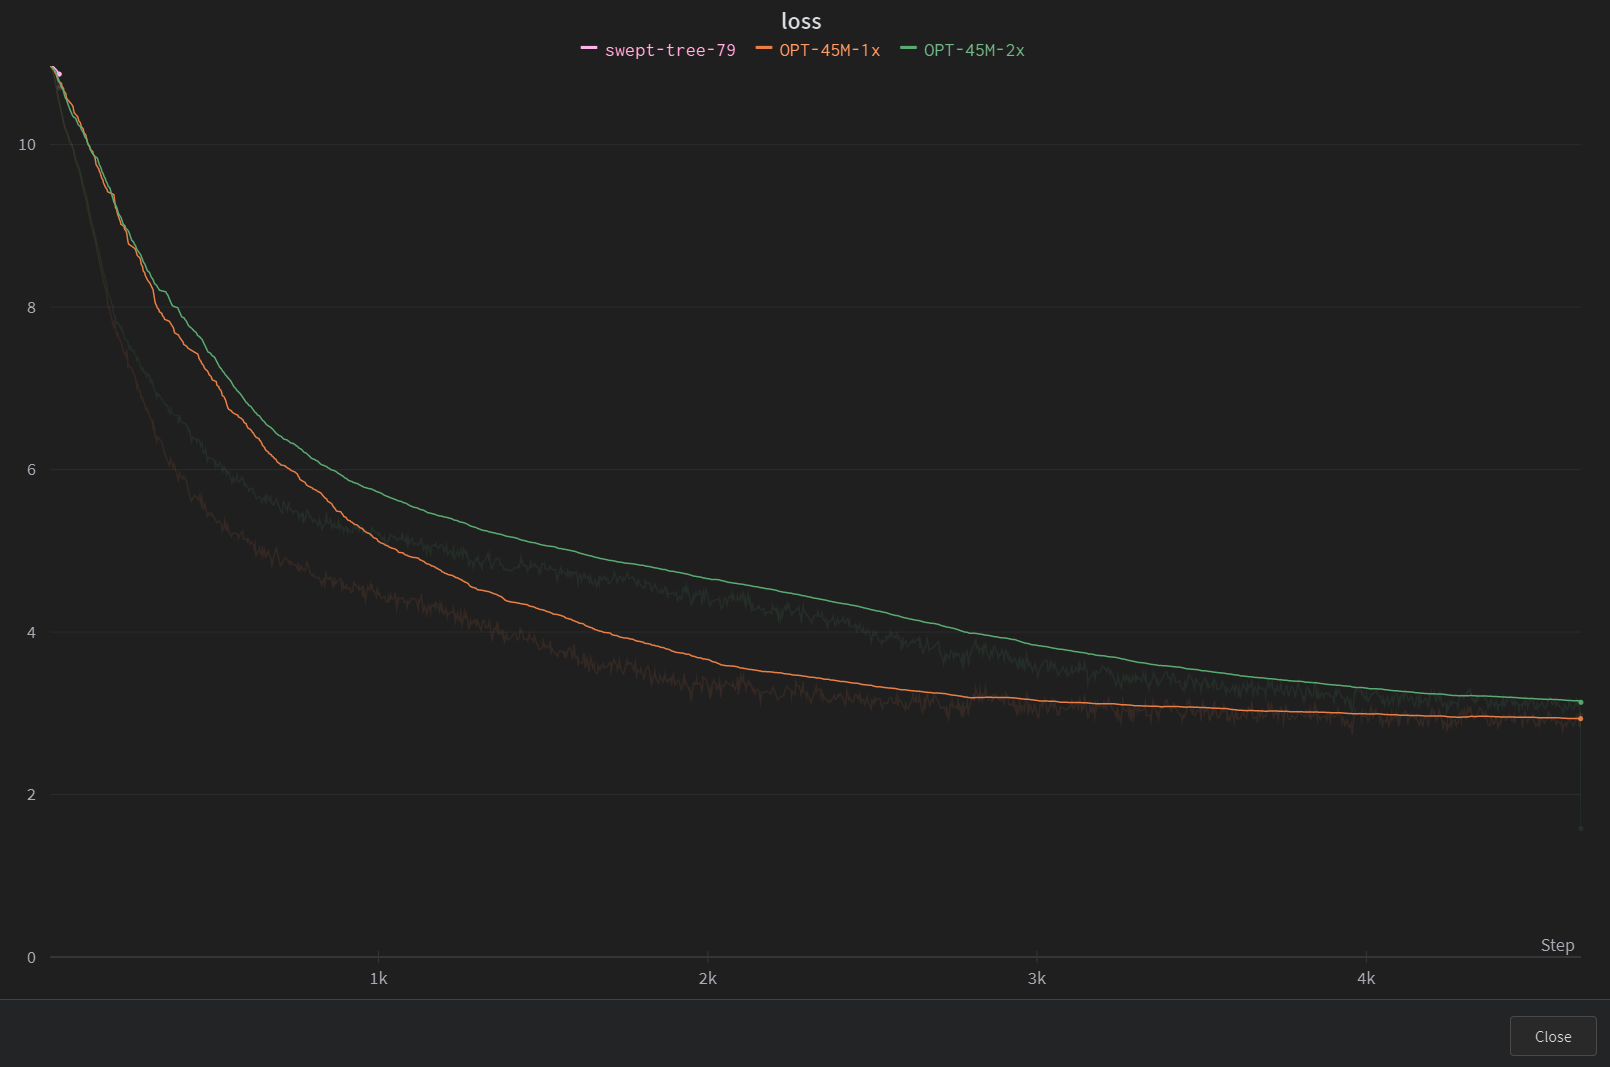Click the green swatch beside OPT-45M-2x
Viewport: 1610px width, 1067px height.
coord(906,49)
